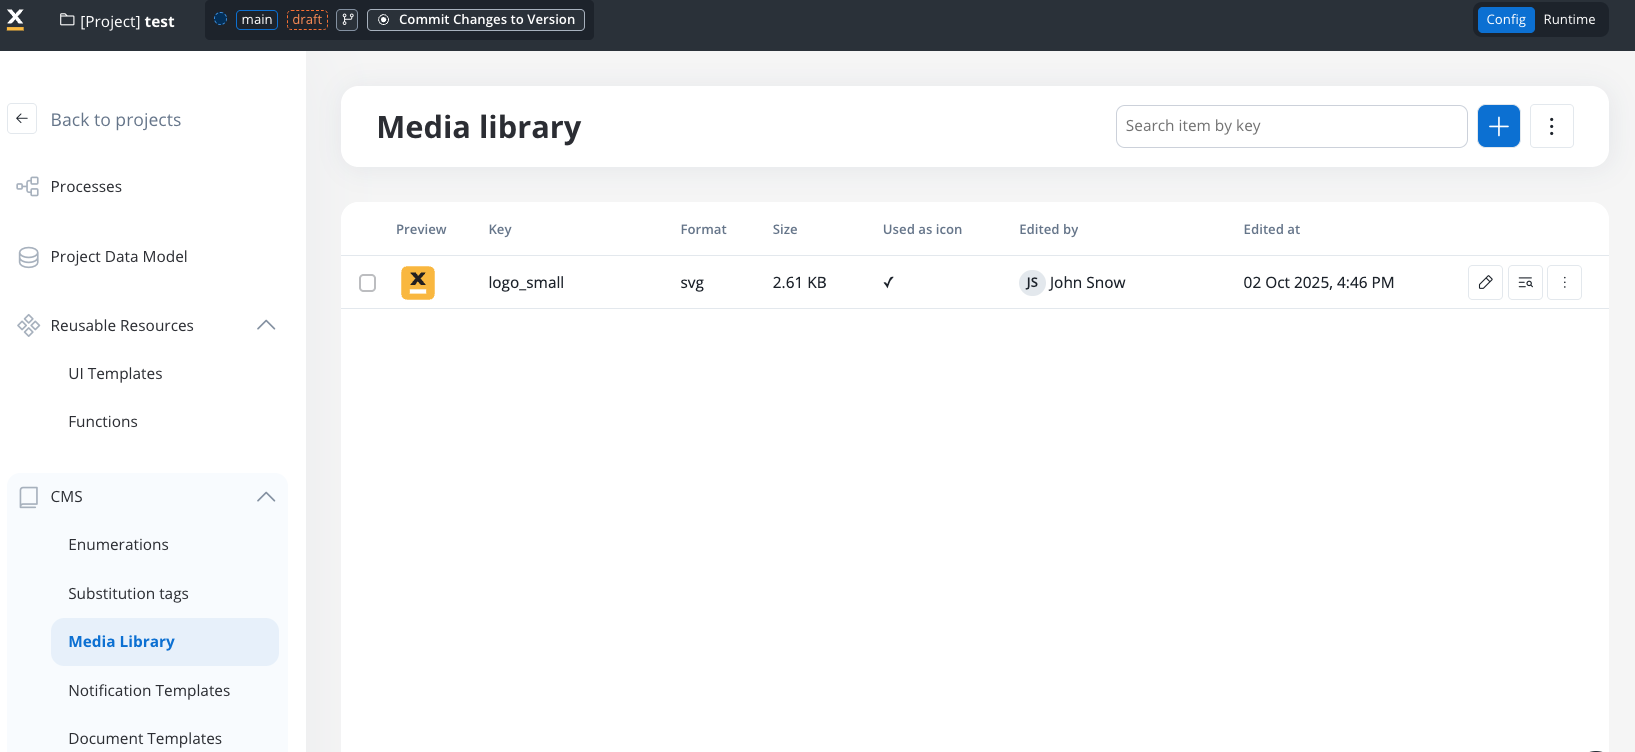Click the details search icon for logo_small
Screen dimensions: 1635x752
[x=1525, y=283]
